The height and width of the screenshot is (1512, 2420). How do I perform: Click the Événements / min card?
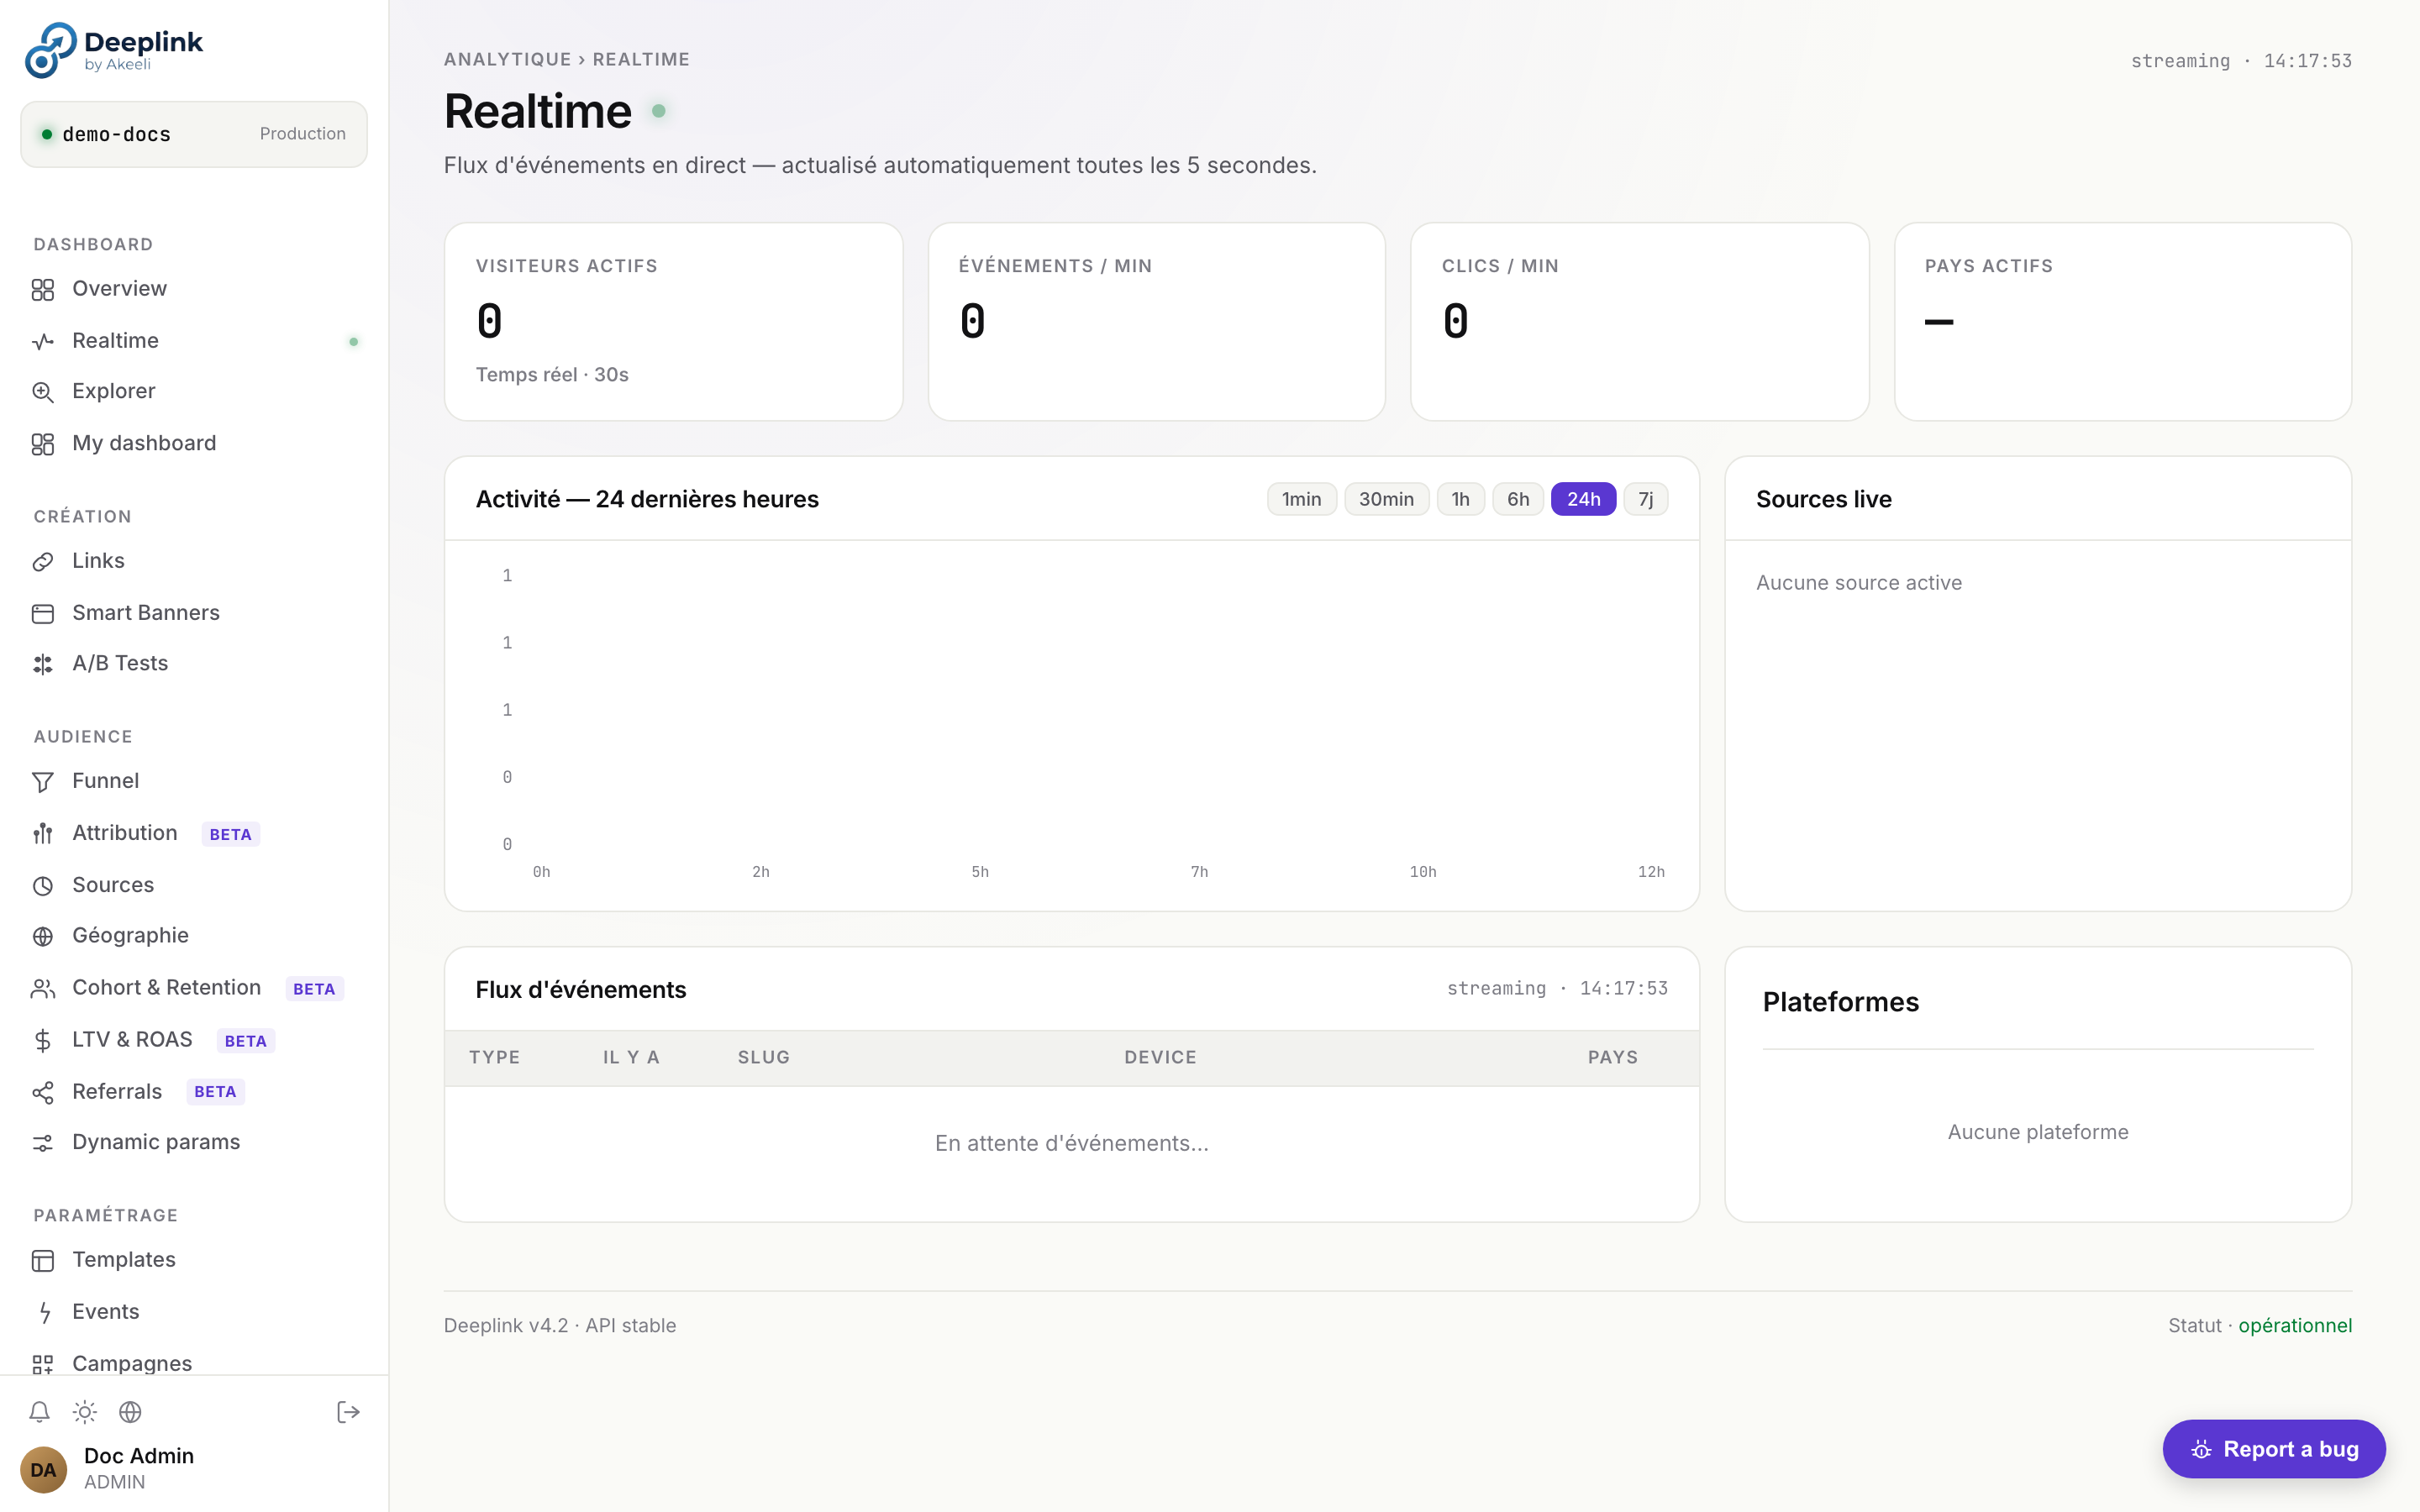tap(1156, 322)
